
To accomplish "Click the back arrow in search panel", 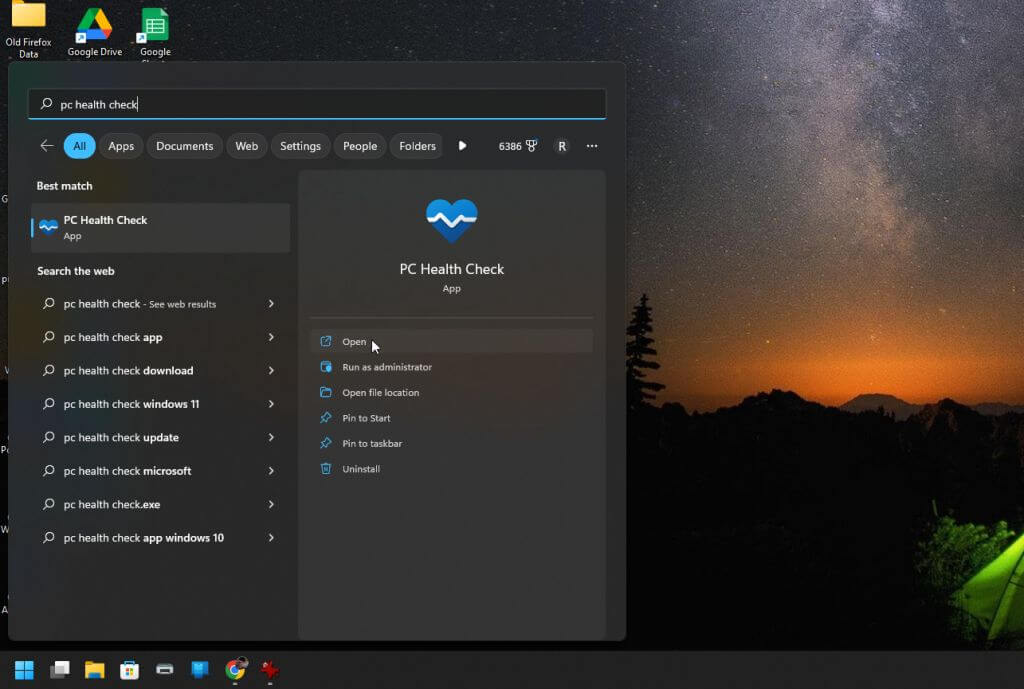I will 46,146.
